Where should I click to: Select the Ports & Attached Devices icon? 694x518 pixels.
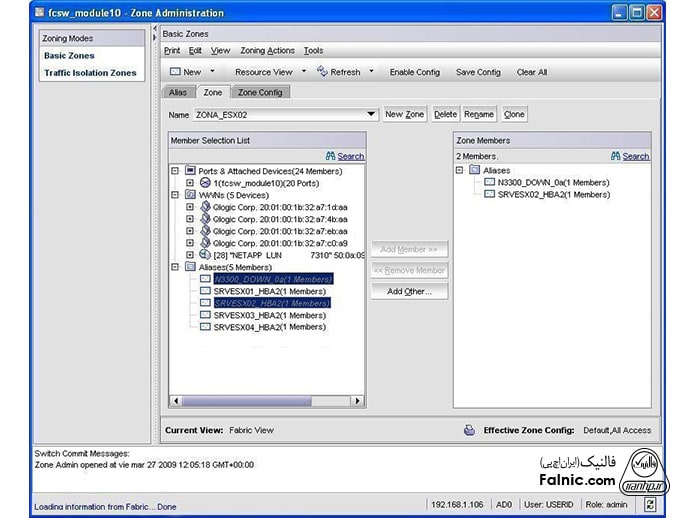pos(190,171)
